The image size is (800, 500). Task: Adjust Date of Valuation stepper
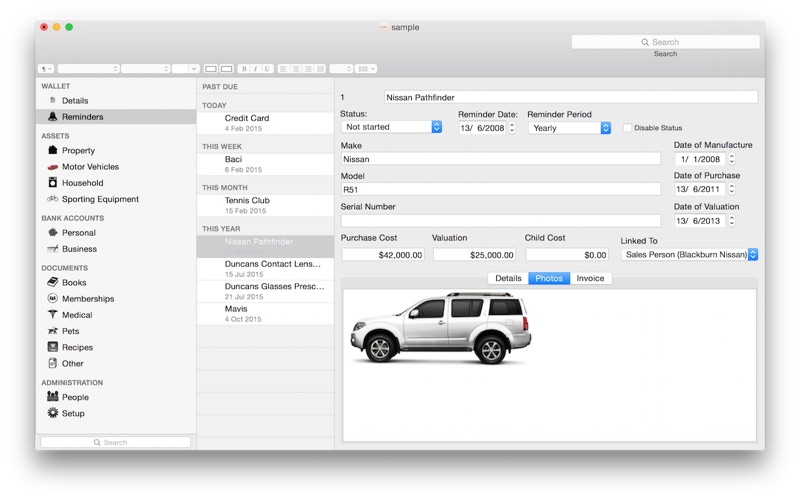pos(732,221)
